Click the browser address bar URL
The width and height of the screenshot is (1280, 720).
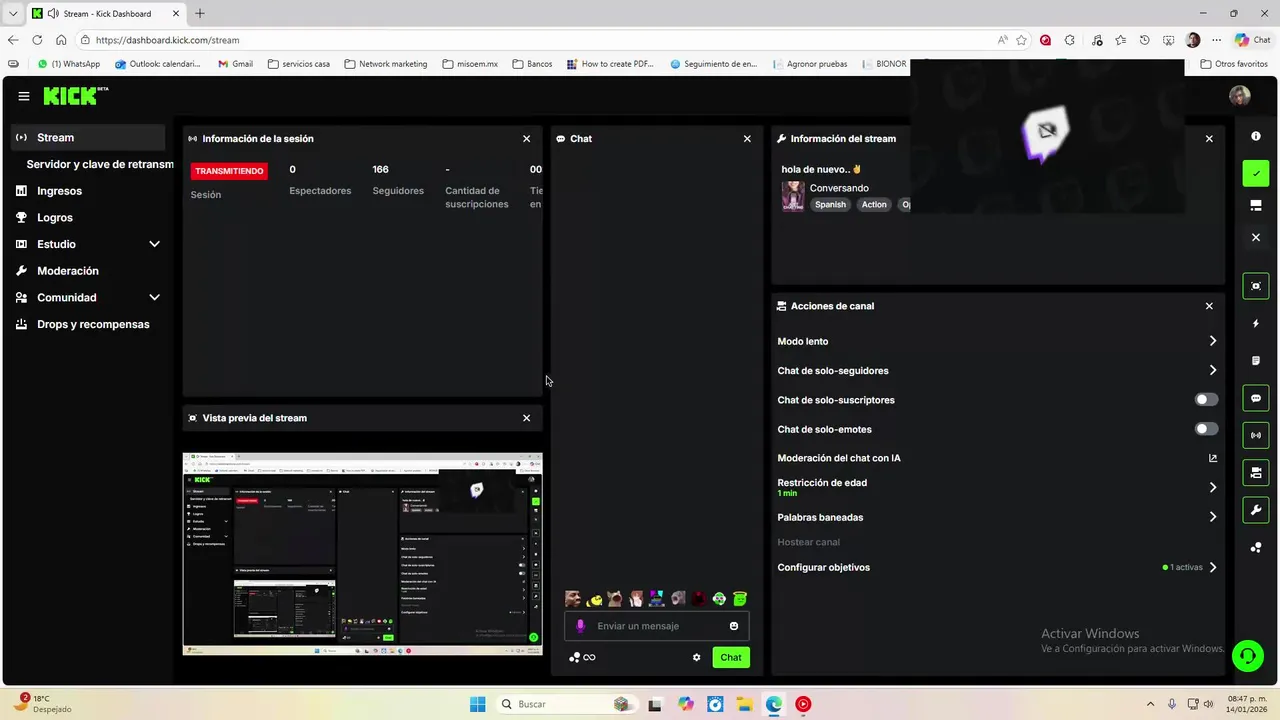[168, 40]
